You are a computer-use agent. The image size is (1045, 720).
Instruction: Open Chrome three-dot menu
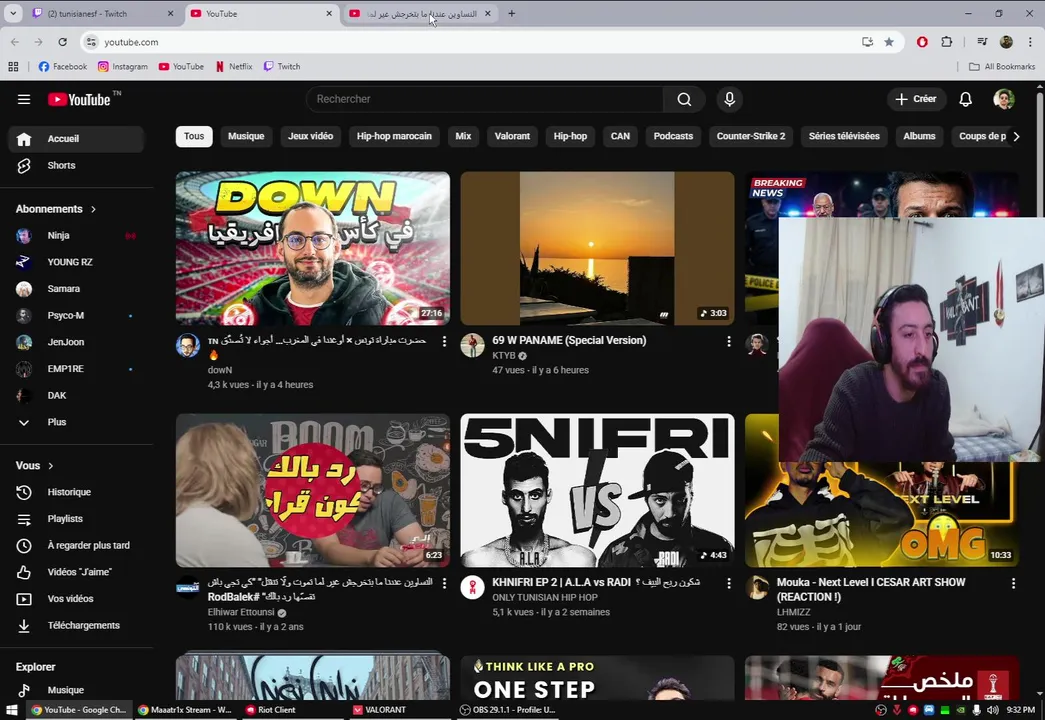(1030, 42)
